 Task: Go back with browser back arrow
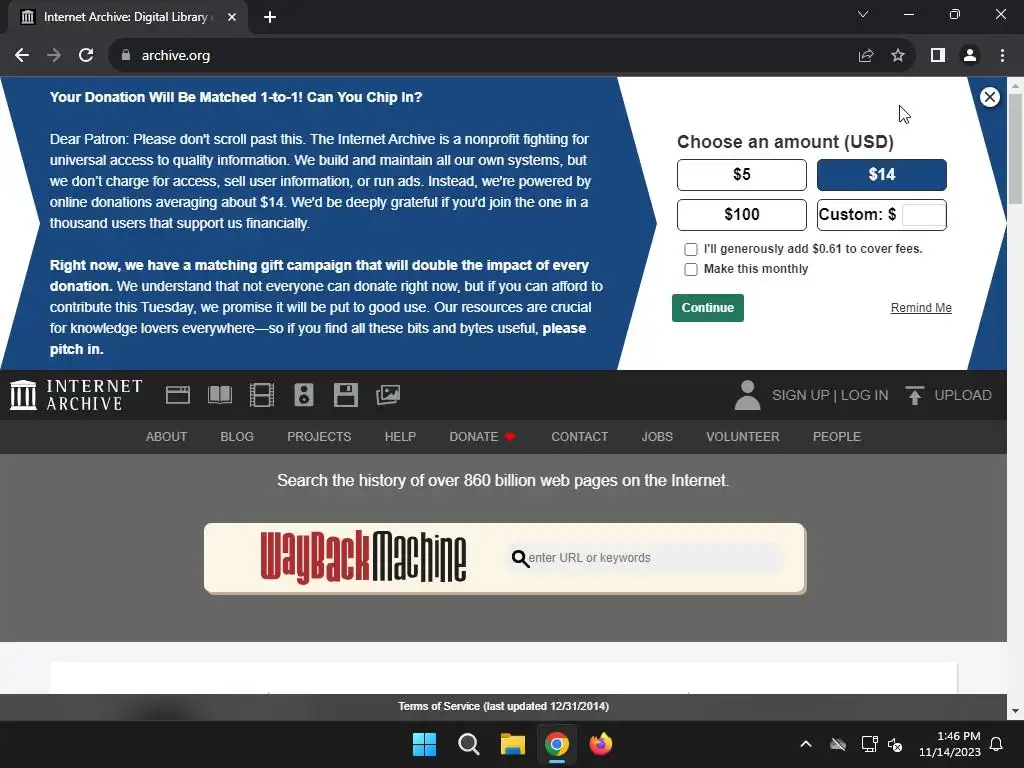(22, 56)
